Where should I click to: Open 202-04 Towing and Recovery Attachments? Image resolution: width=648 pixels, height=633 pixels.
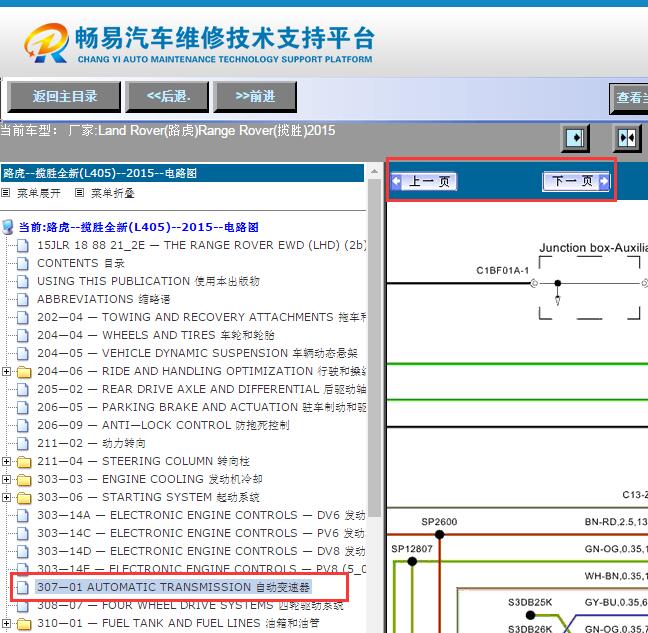(x=202, y=317)
